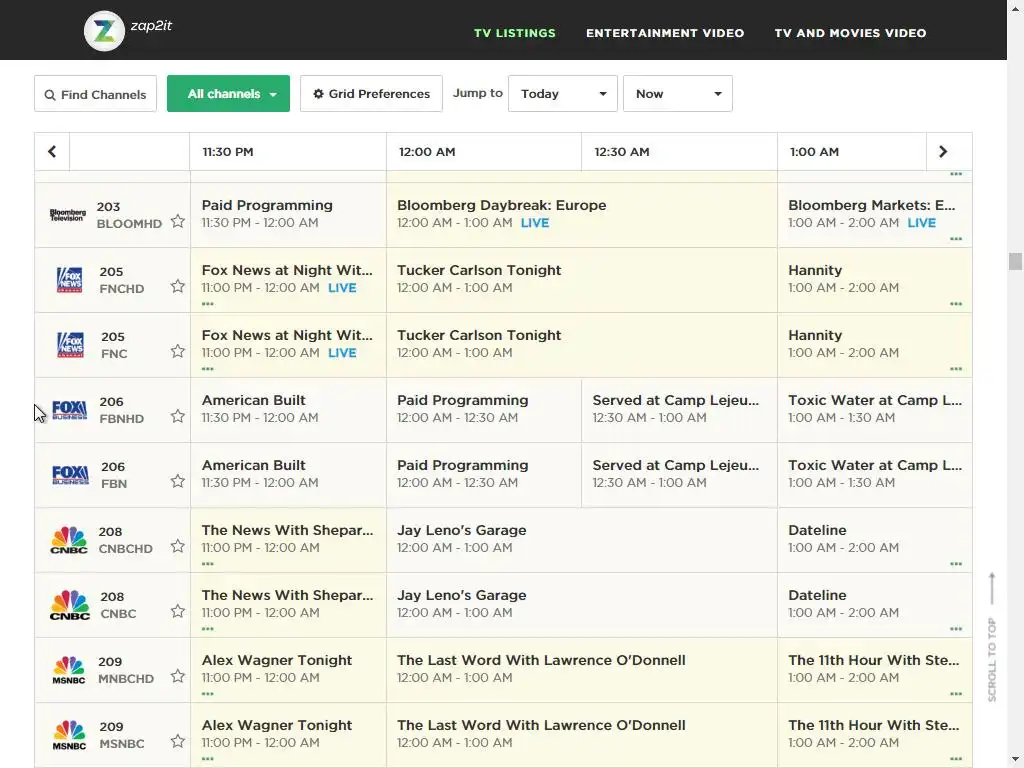
Task: Open Served at Camp Lejeune on FBN
Action: tap(679, 475)
